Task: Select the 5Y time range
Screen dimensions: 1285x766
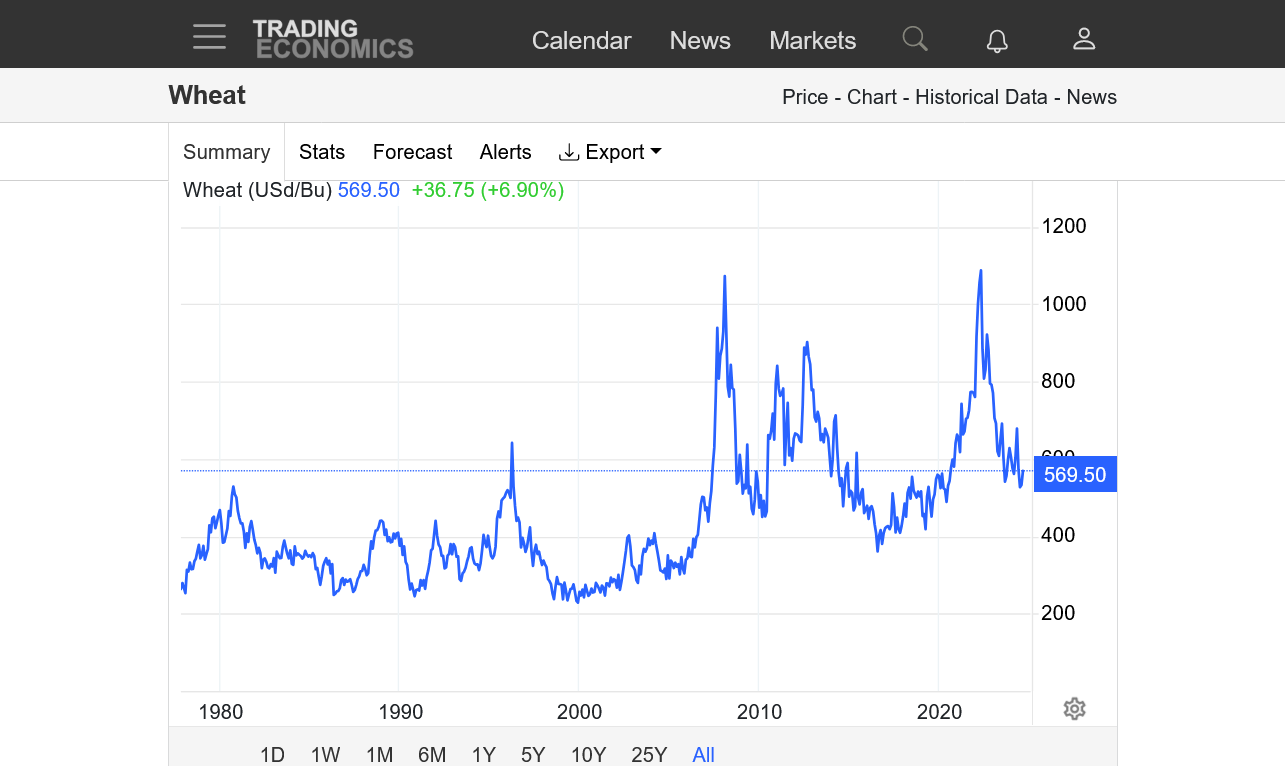Action: (532, 754)
